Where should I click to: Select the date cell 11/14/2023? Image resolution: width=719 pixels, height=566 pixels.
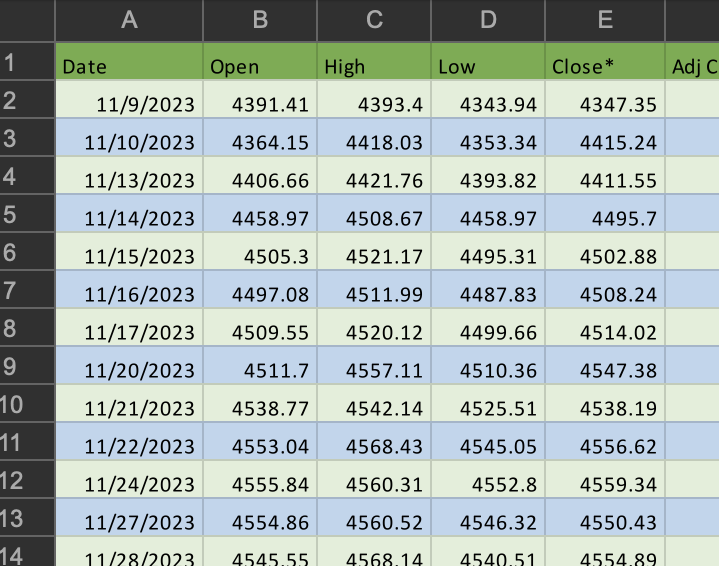point(129,213)
